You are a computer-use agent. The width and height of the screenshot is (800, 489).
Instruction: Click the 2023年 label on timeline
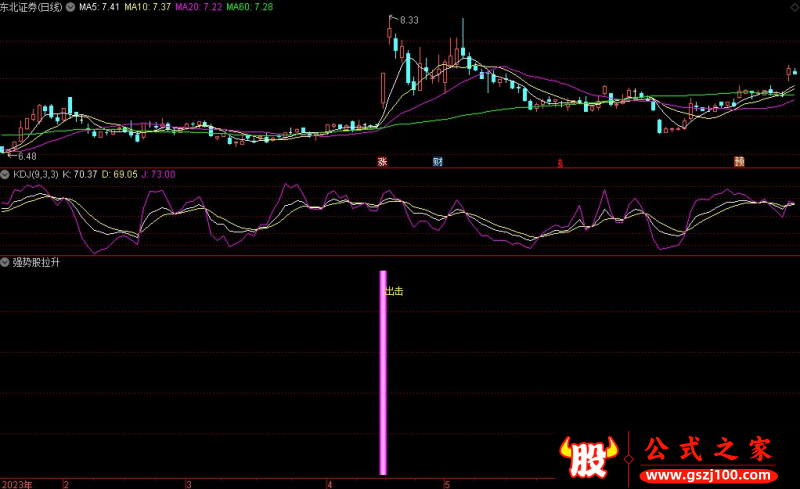click(x=16, y=484)
